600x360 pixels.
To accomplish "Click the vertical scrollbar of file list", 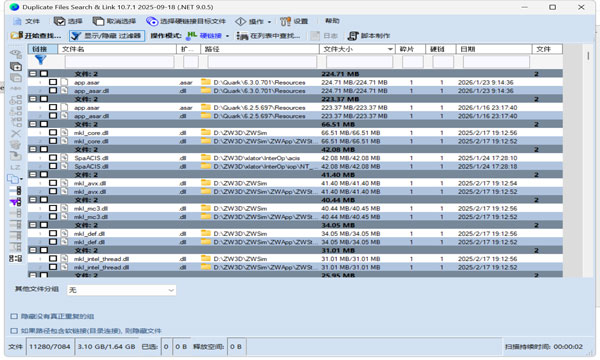I will (x=588, y=161).
